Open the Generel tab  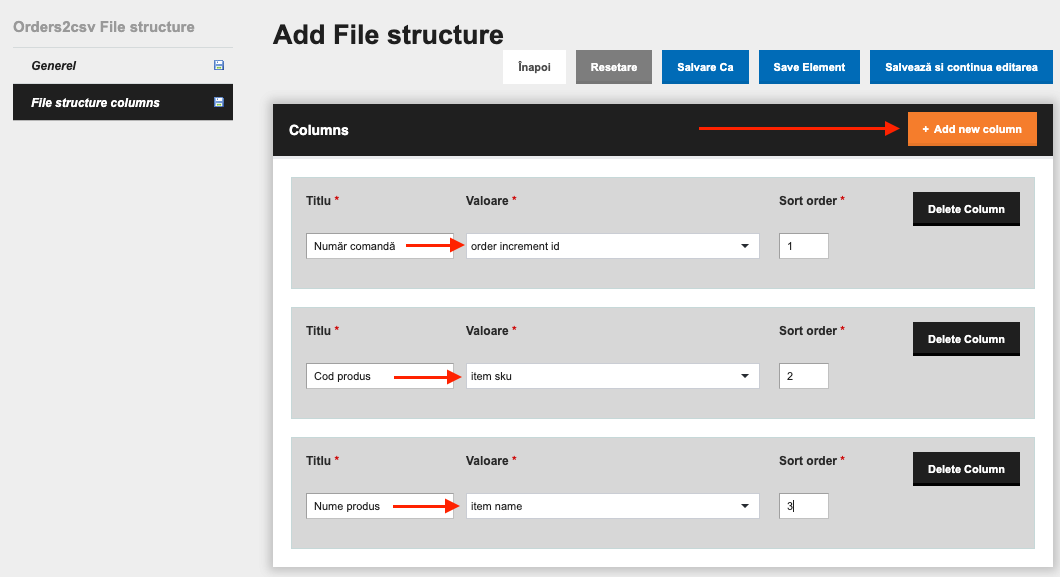pyautogui.click(x=123, y=66)
